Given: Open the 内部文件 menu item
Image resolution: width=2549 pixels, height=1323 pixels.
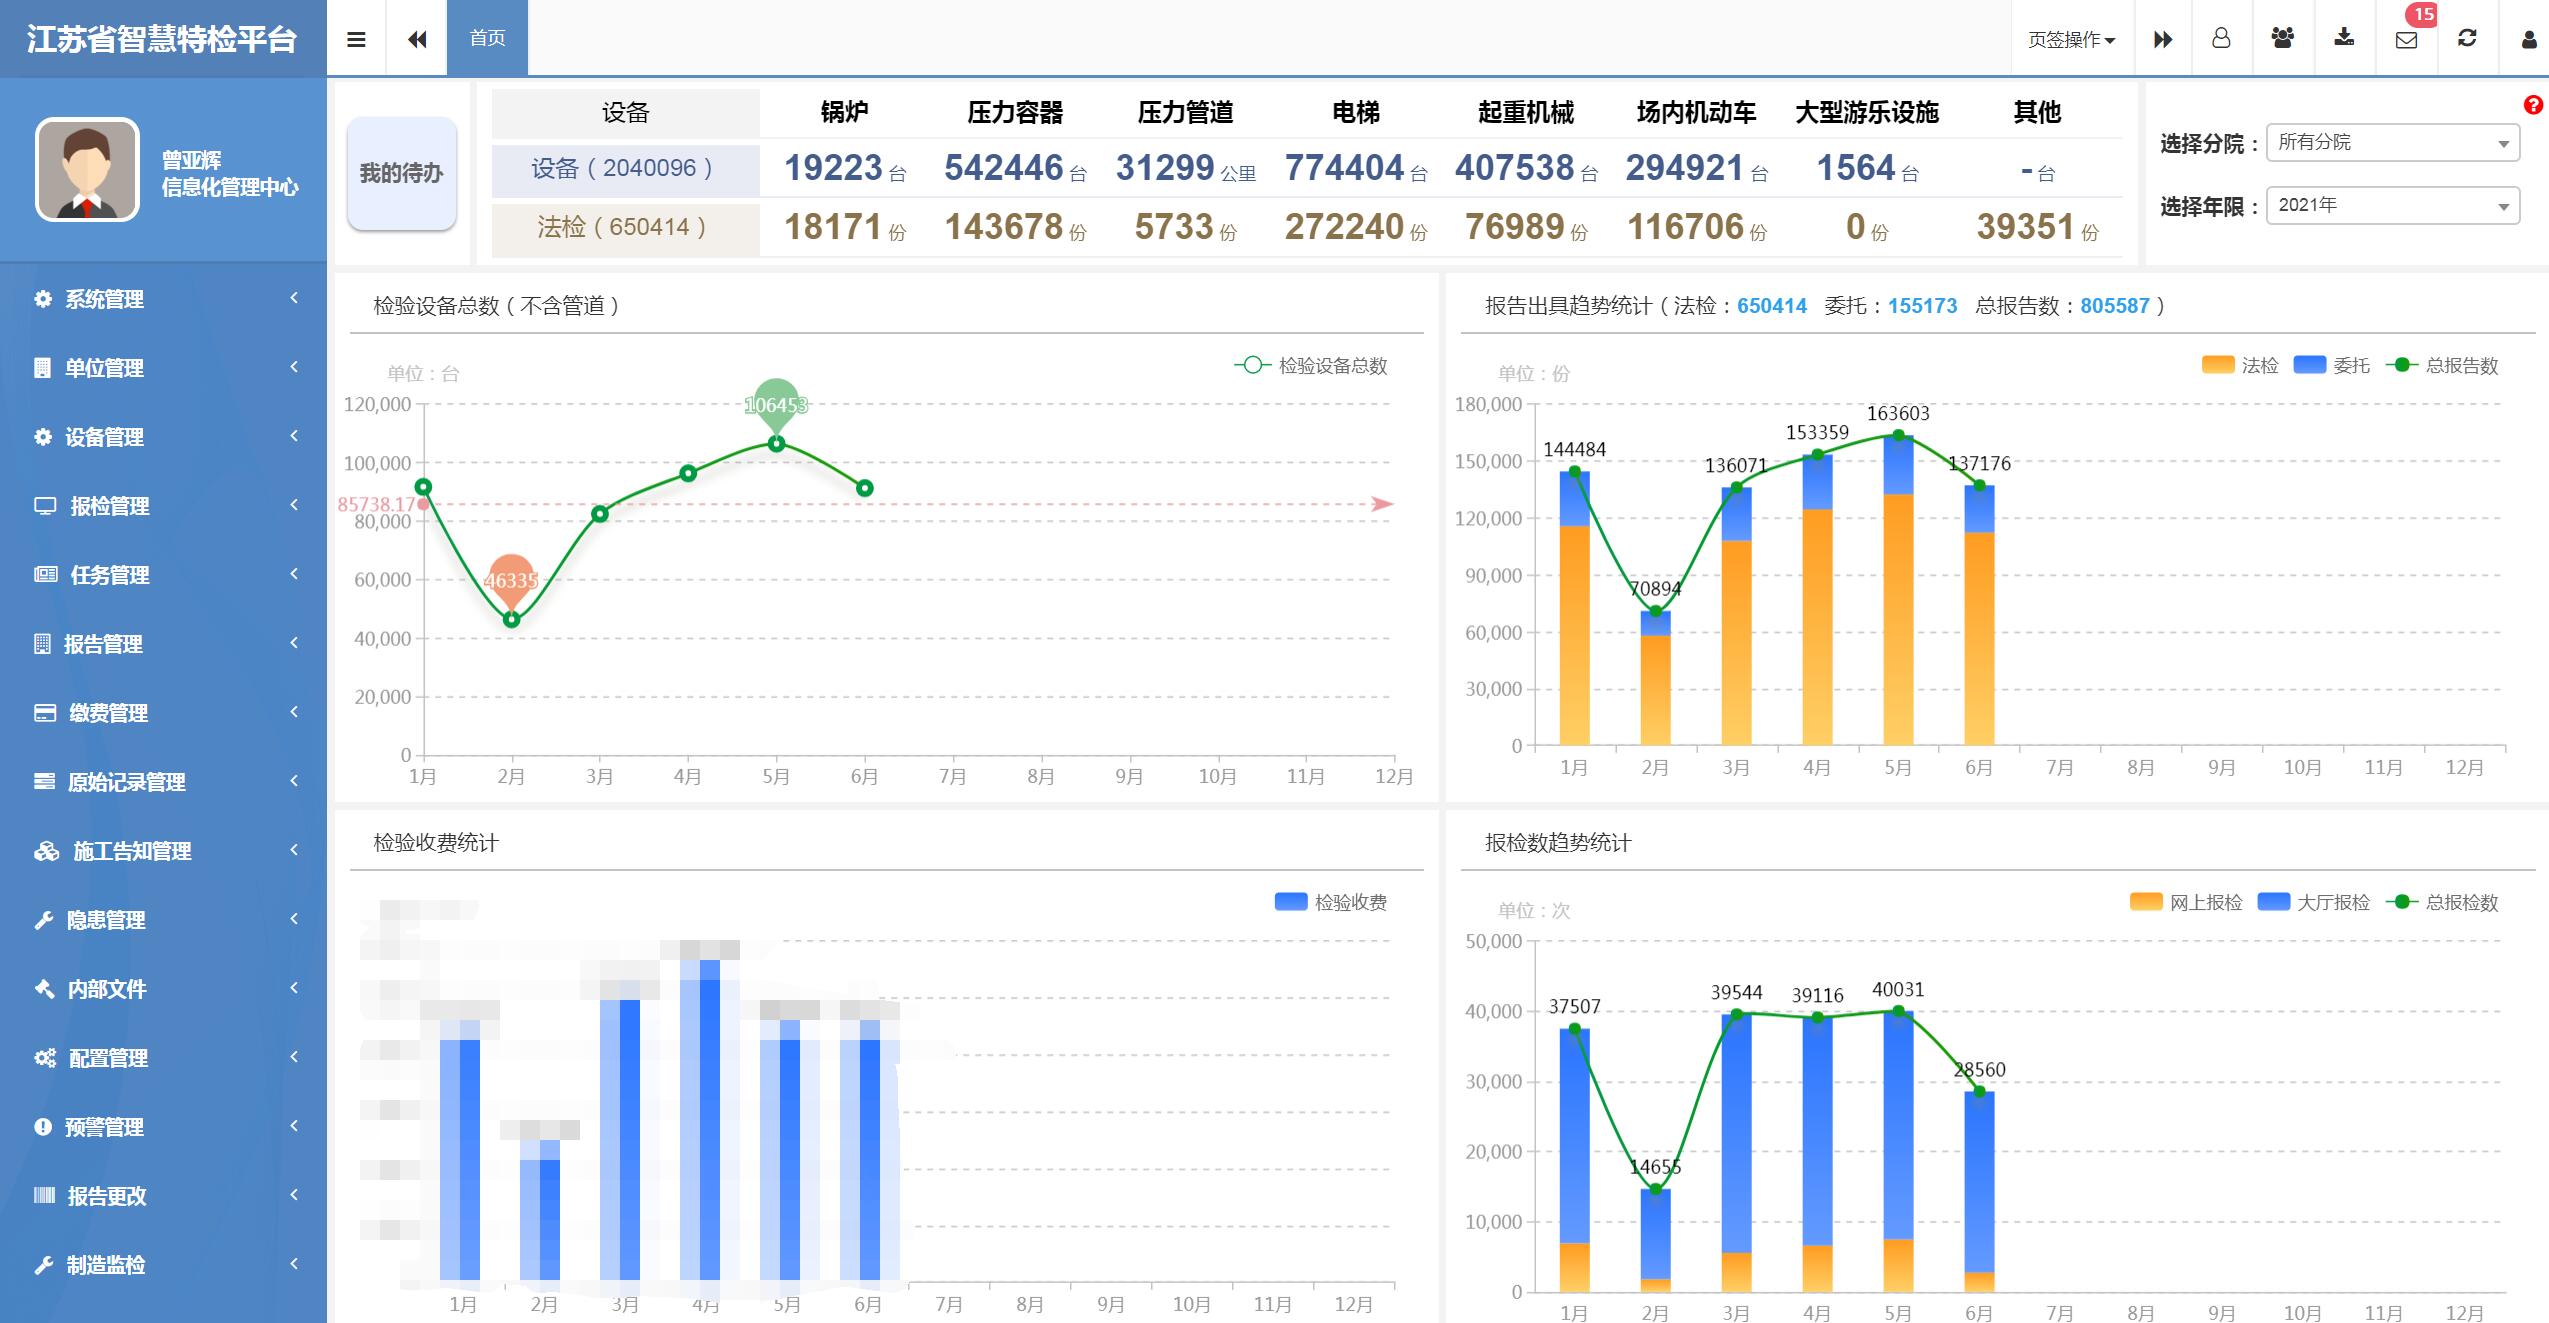Looking at the screenshot, I should tap(163, 988).
